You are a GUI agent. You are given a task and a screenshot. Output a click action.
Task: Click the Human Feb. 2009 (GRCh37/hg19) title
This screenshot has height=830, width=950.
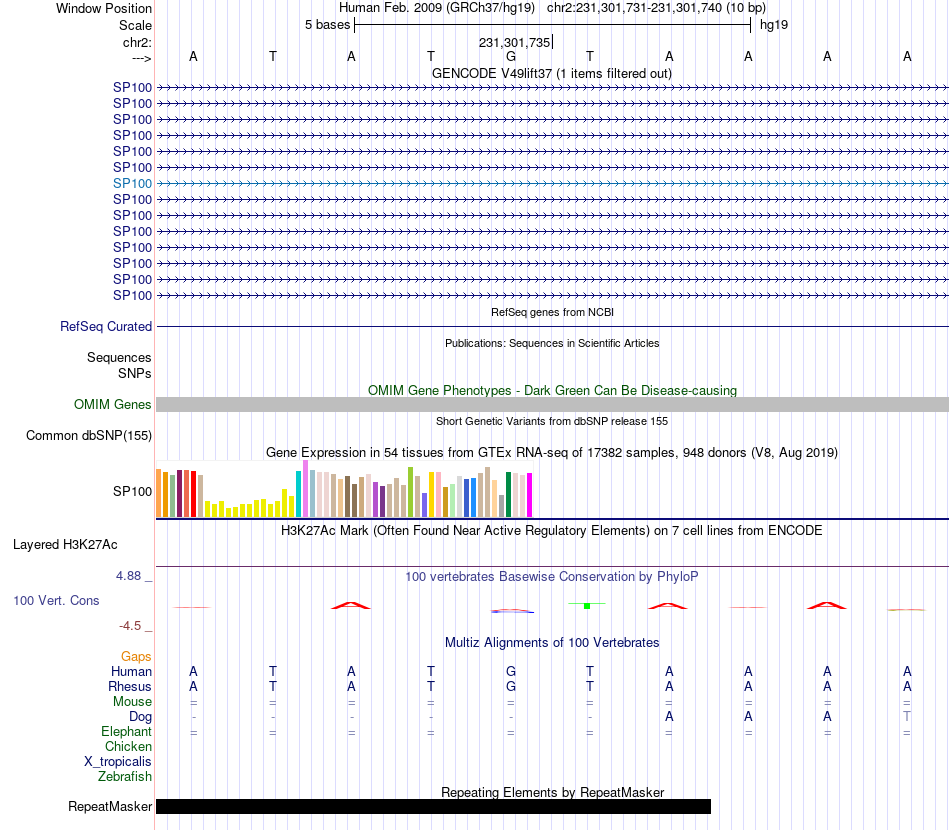coord(436,8)
